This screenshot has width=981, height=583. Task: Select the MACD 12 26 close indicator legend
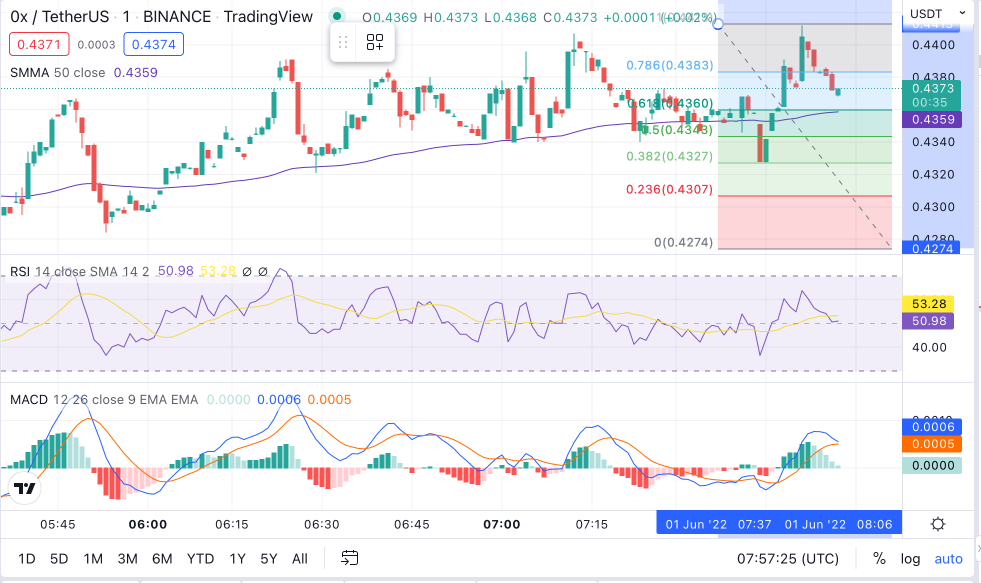104,400
